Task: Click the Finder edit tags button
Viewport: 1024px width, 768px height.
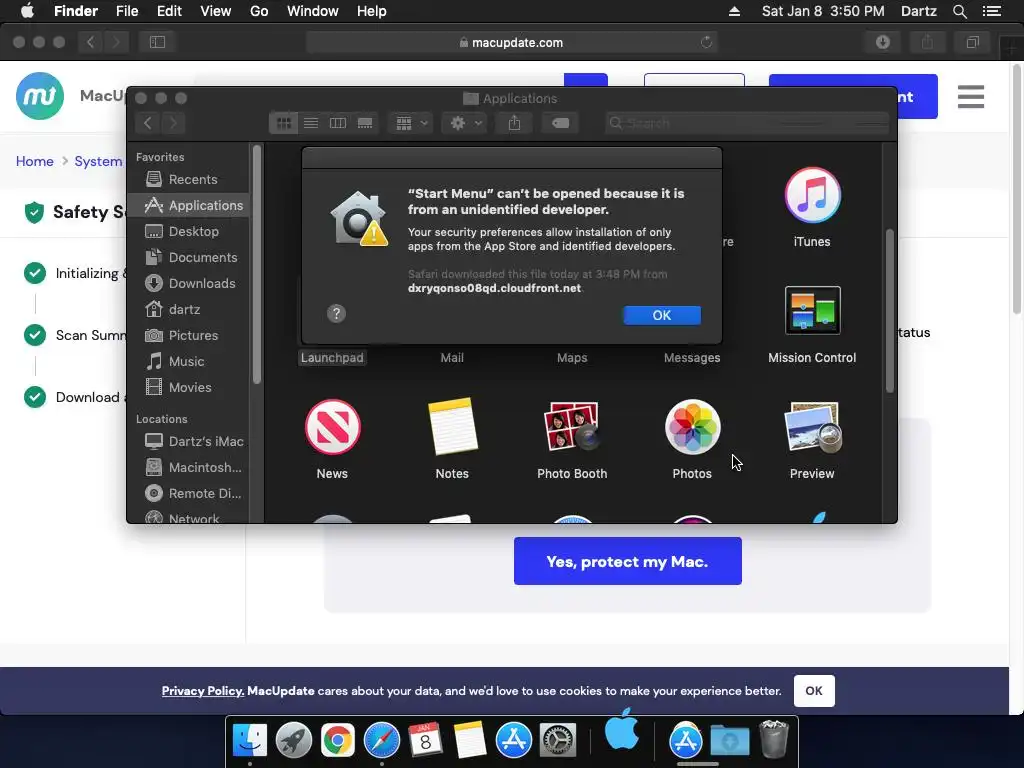Action: point(560,123)
